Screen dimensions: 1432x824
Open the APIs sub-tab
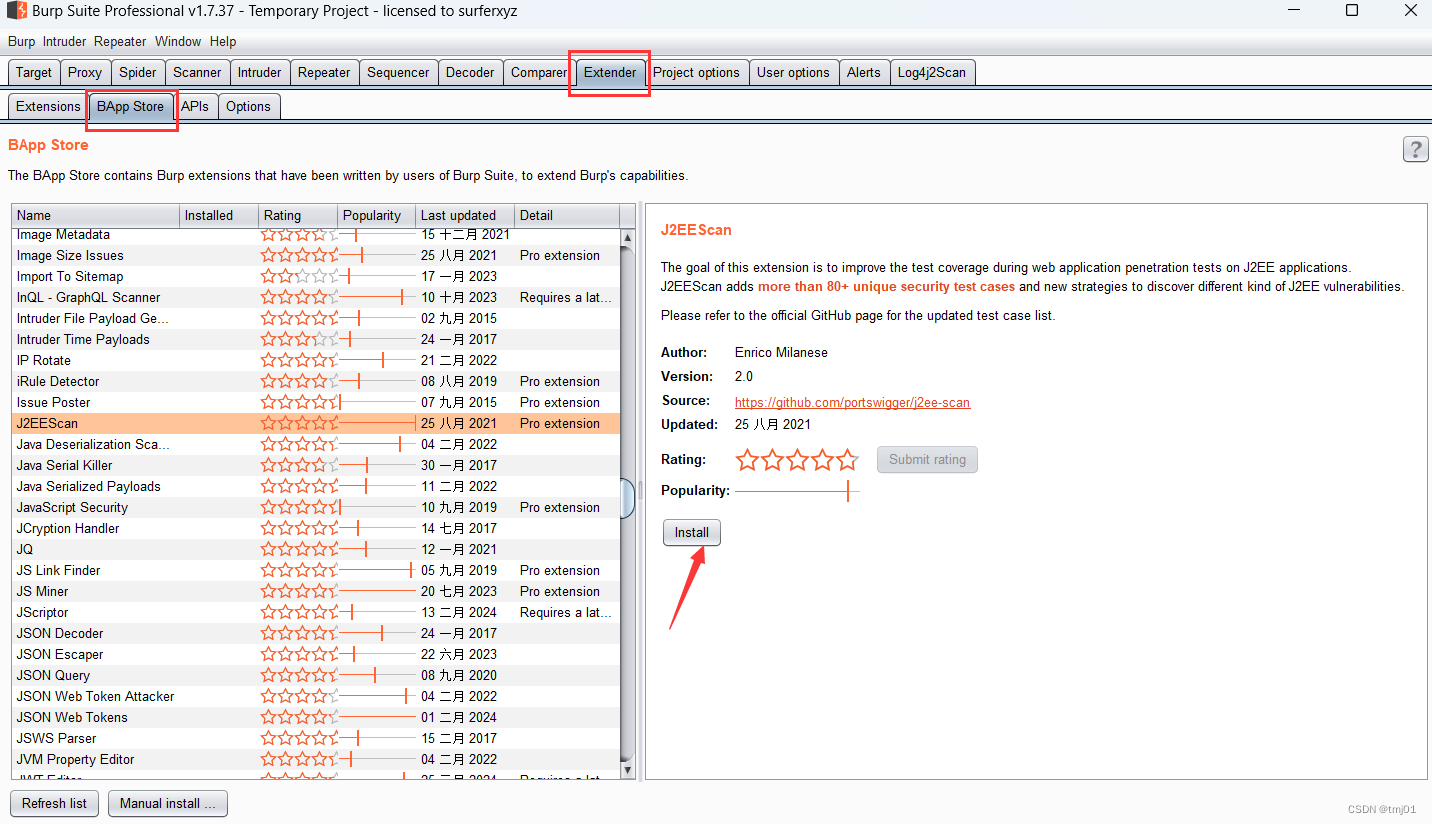tap(195, 106)
